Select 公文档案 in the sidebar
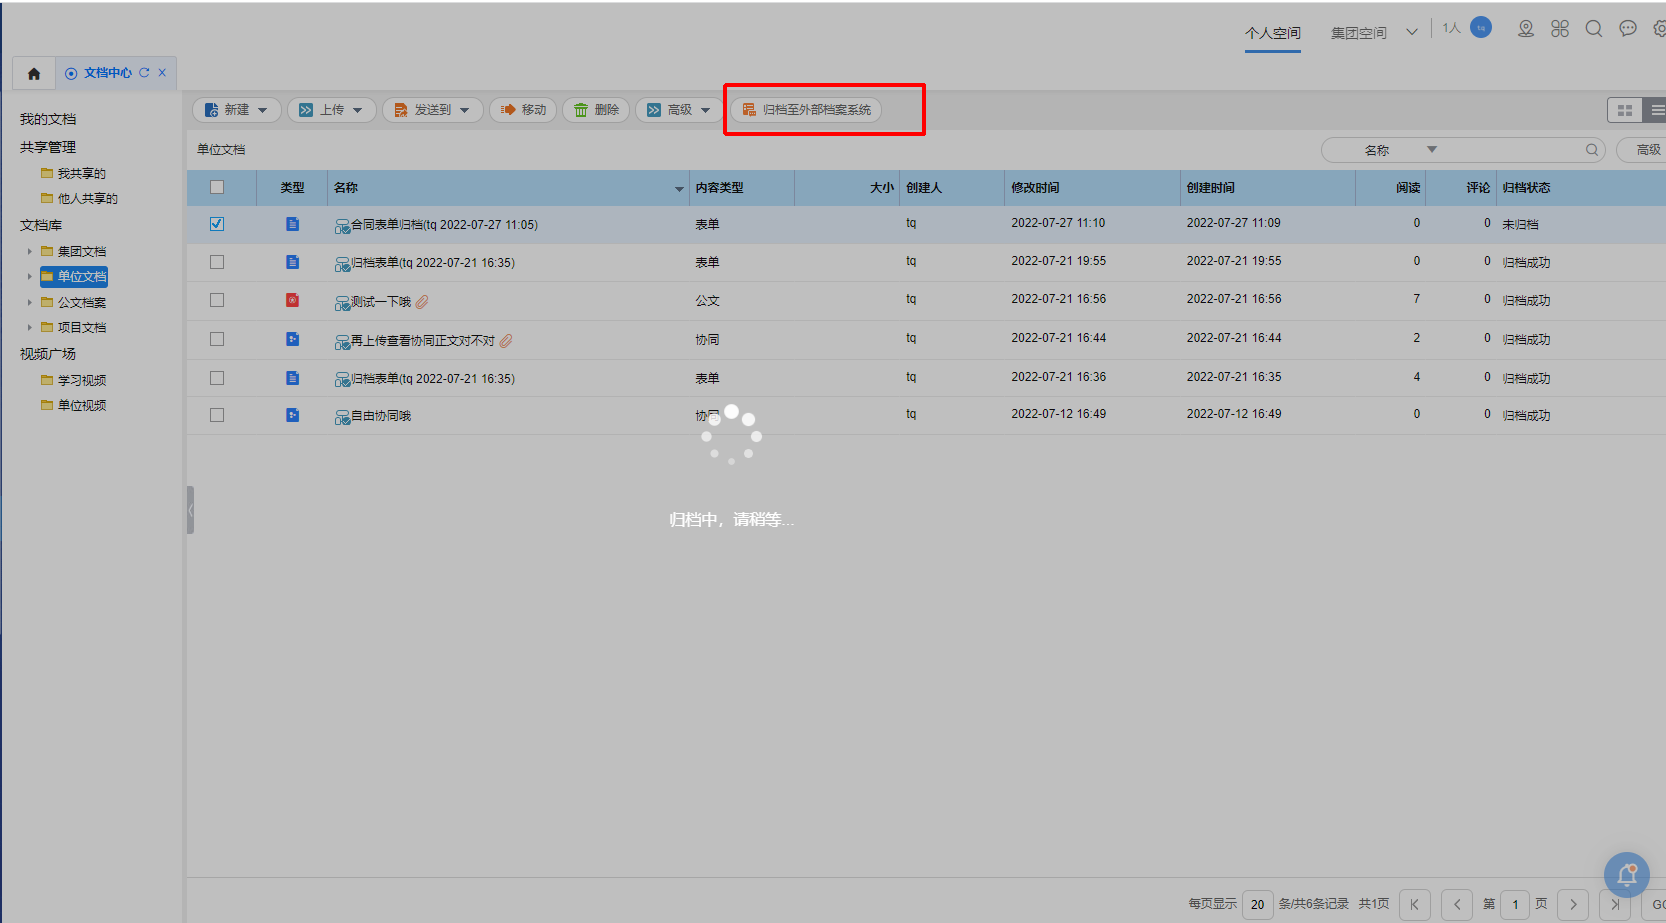 (x=81, y=302)
